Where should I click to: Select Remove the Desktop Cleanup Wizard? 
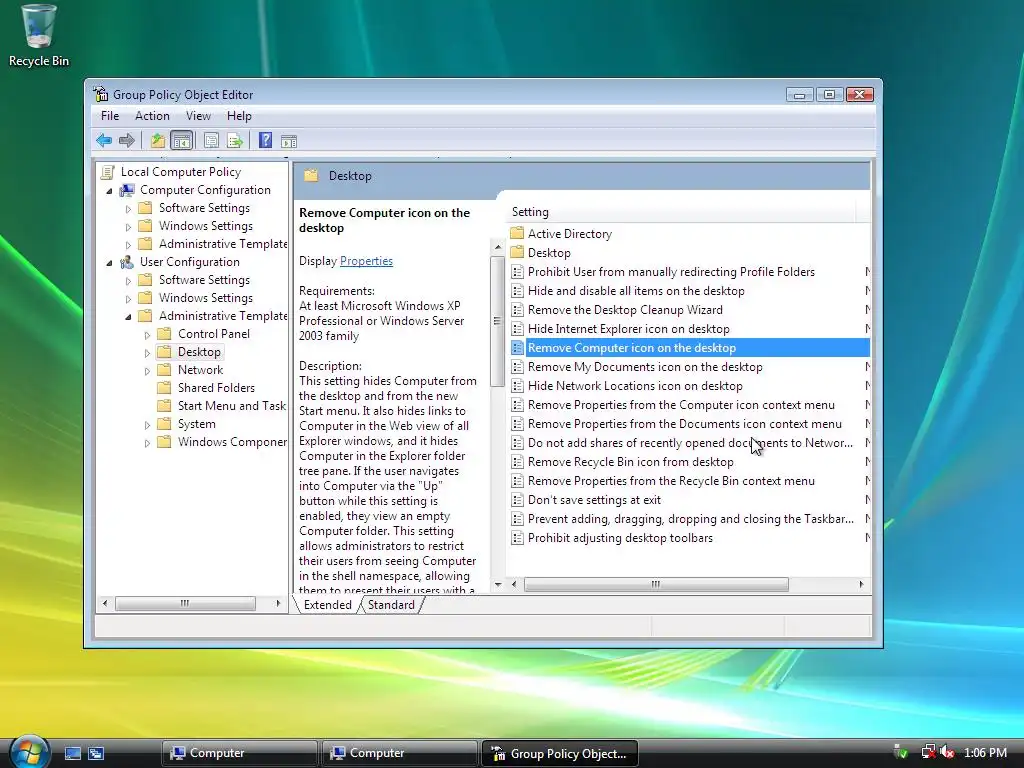click(625, 310)
